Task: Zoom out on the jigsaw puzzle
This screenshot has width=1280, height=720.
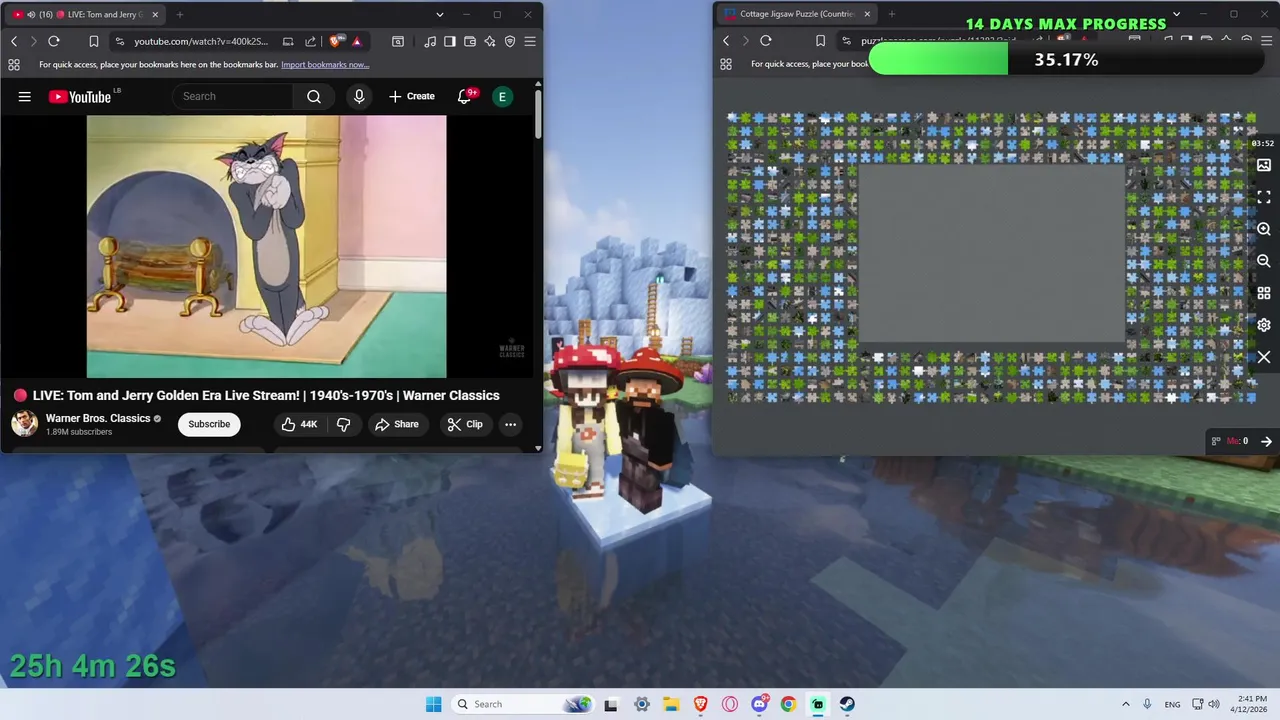Action: pos(1264,261)
